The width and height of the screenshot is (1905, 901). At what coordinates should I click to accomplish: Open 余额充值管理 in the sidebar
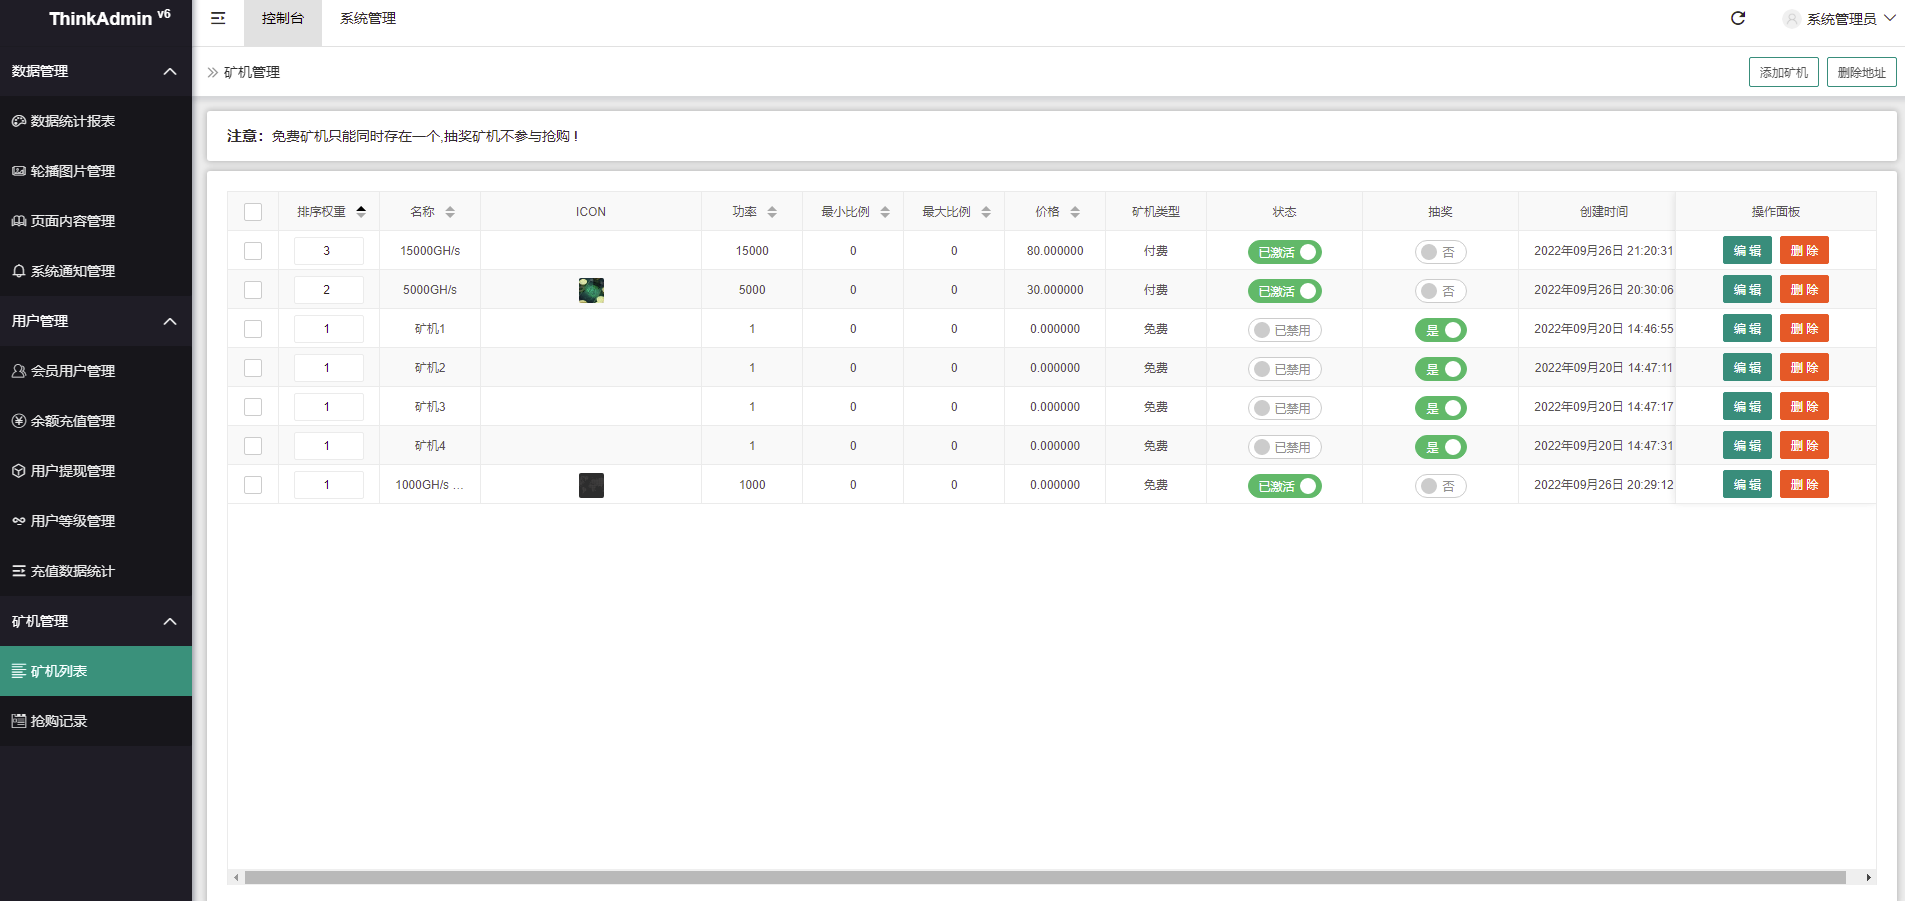point(72,421)
